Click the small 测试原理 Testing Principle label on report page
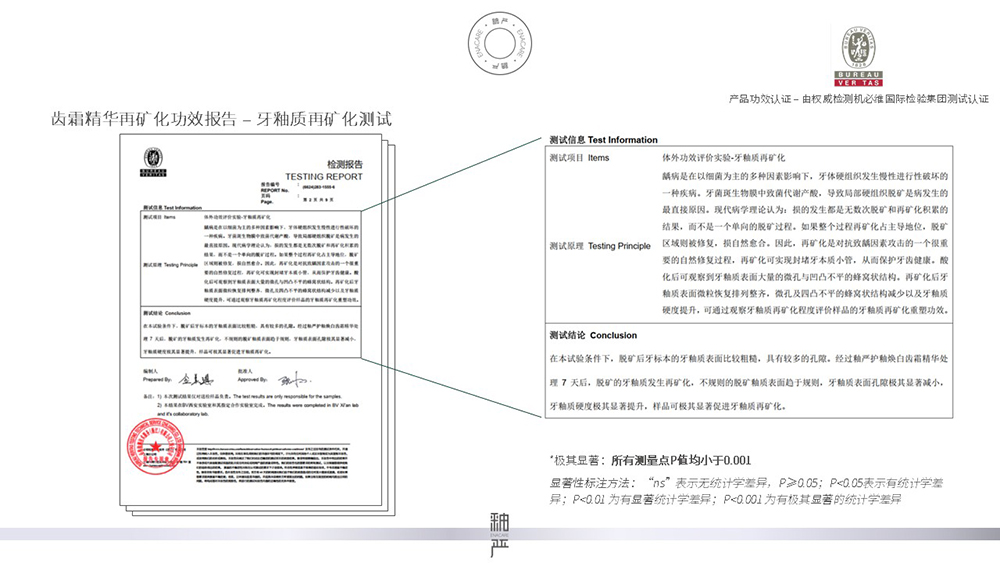1000x563 pixels. [170, 265]
